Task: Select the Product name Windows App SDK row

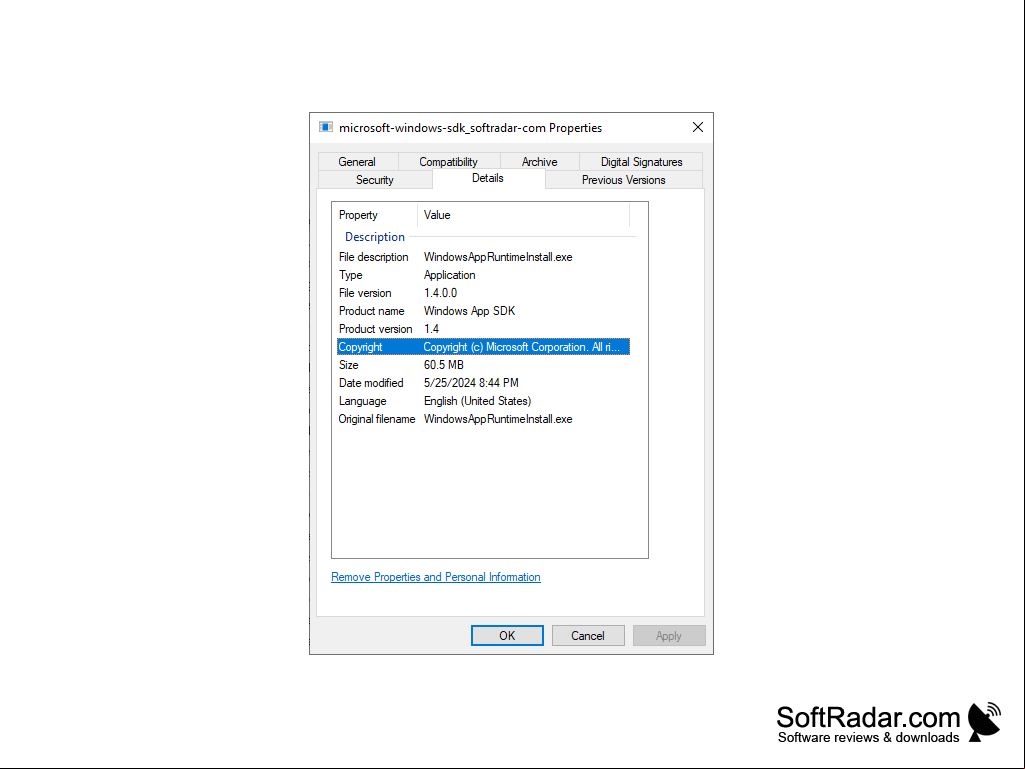Action: (483, 311)
